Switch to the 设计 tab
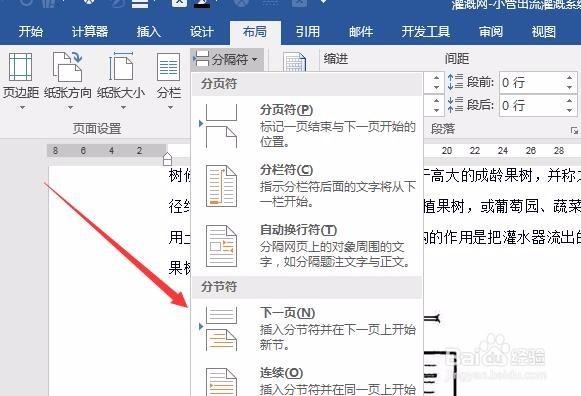This screenshot has width=581, height=396. point(202,31)
